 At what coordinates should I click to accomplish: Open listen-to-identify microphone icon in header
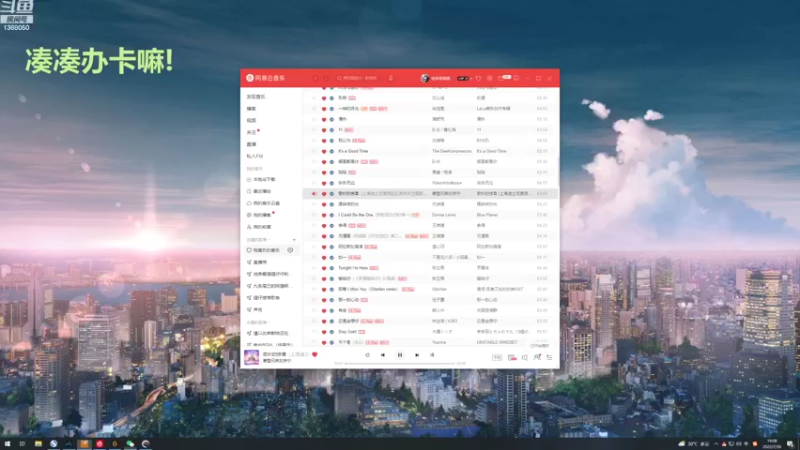point(391,78)
